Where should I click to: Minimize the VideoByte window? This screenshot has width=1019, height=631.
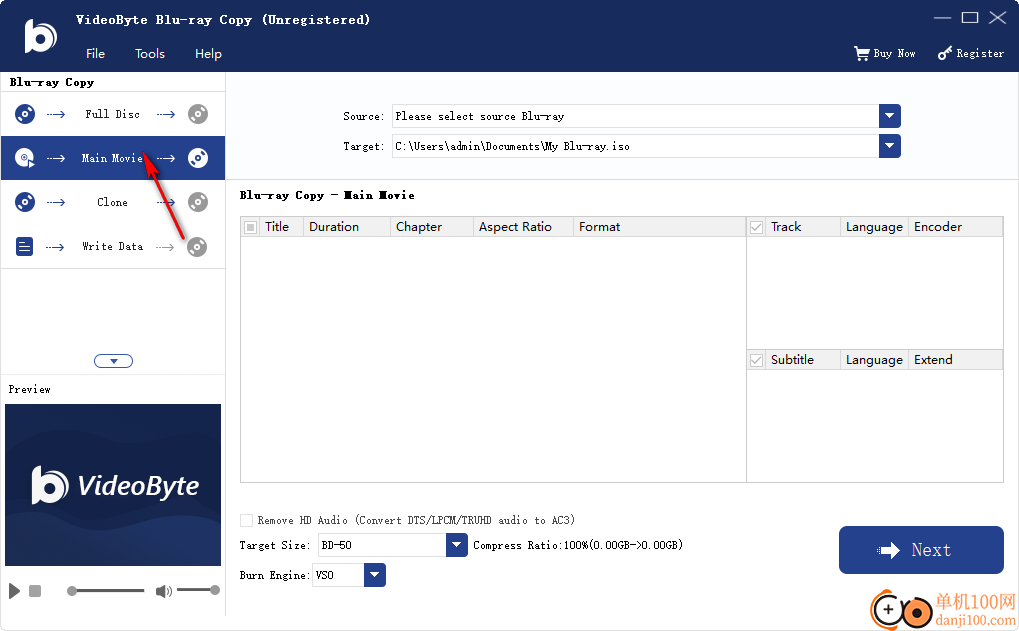pyautogui.click(x=942, y=18)
